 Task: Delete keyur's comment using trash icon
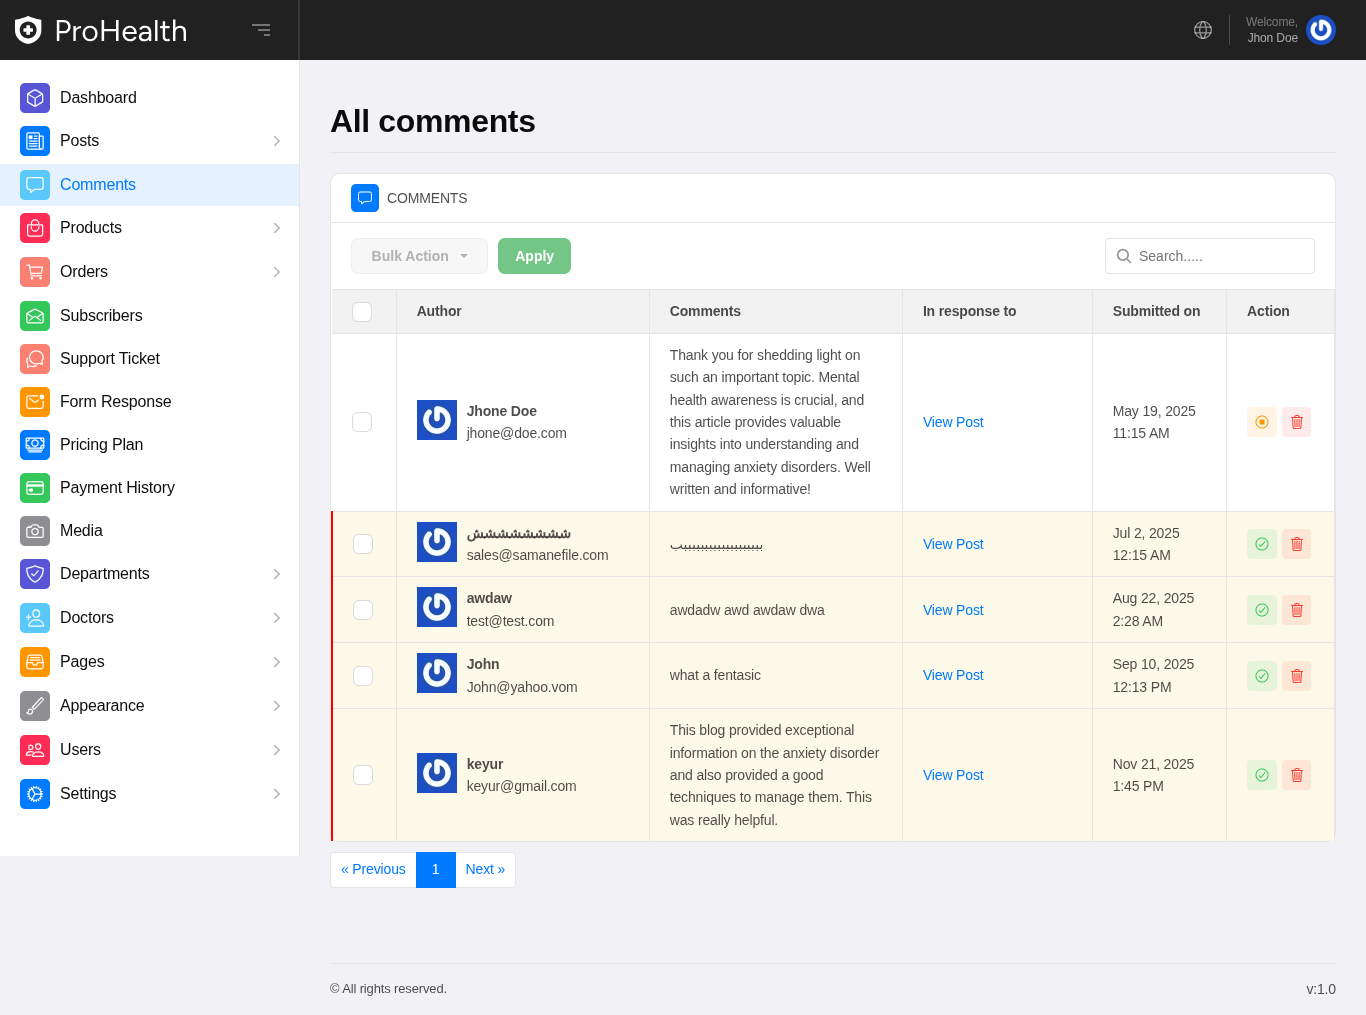click(1296, 775)
